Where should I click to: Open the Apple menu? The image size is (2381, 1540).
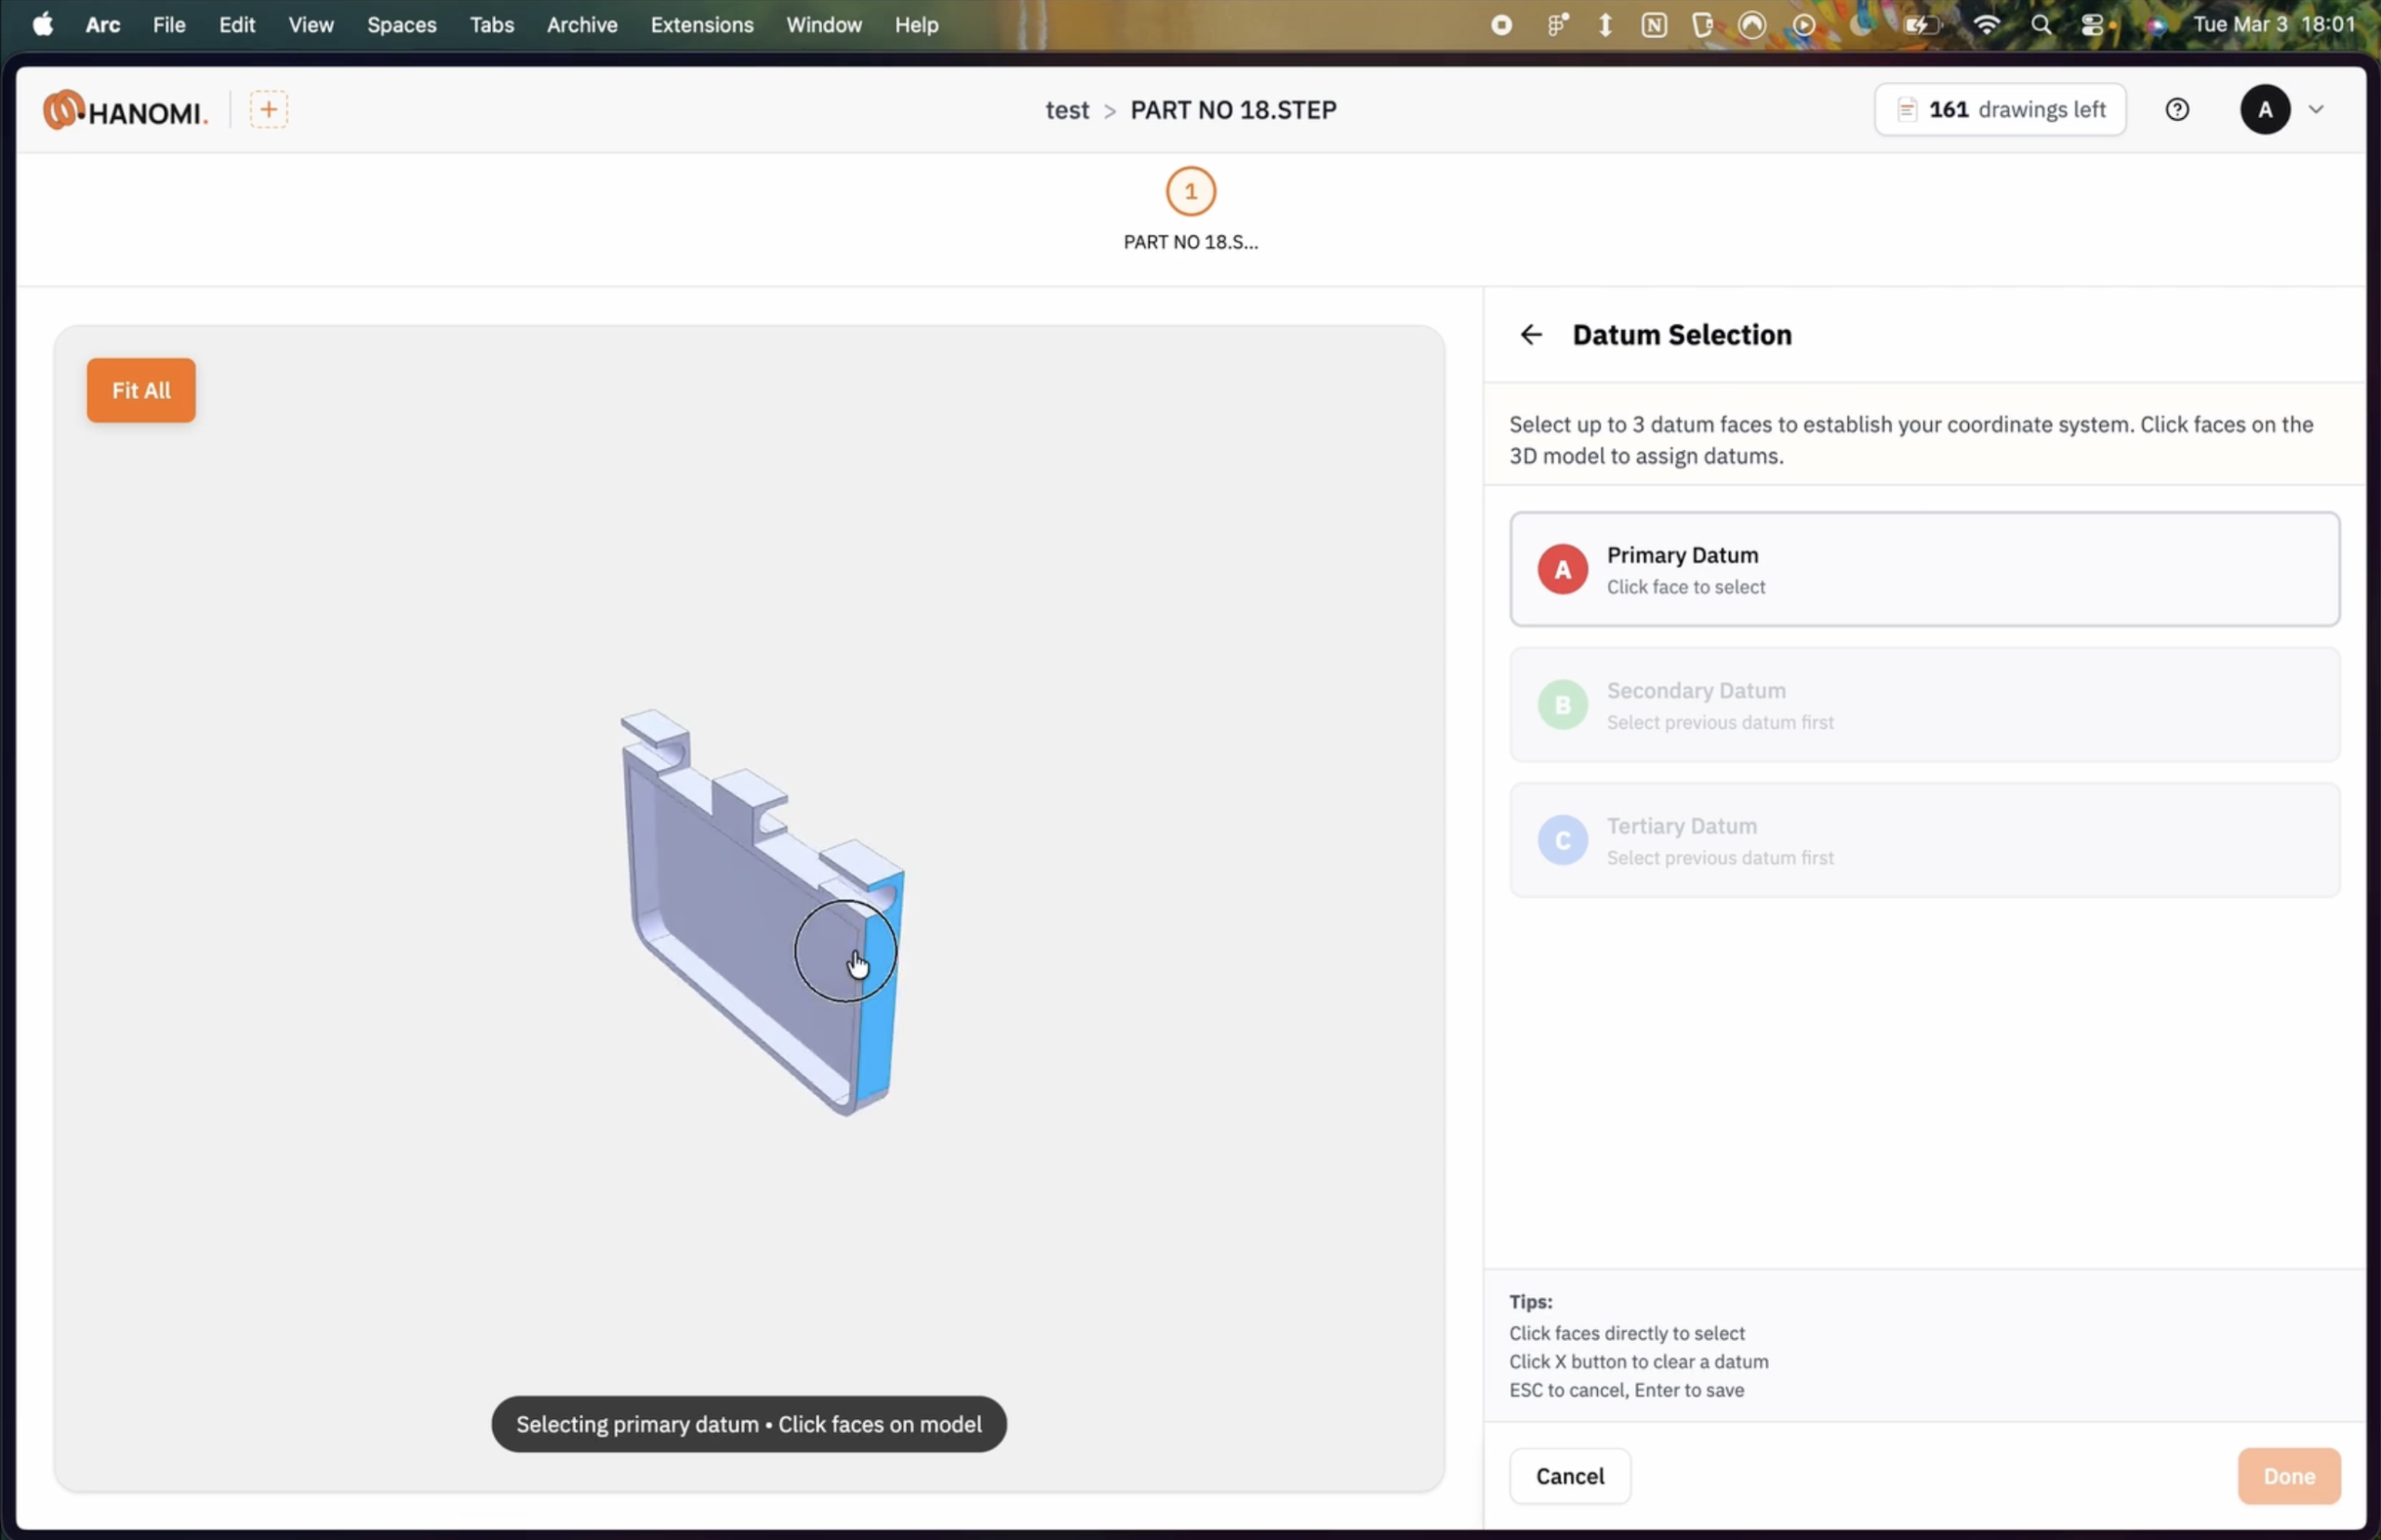pyautogui.click(x=42, y=25)
